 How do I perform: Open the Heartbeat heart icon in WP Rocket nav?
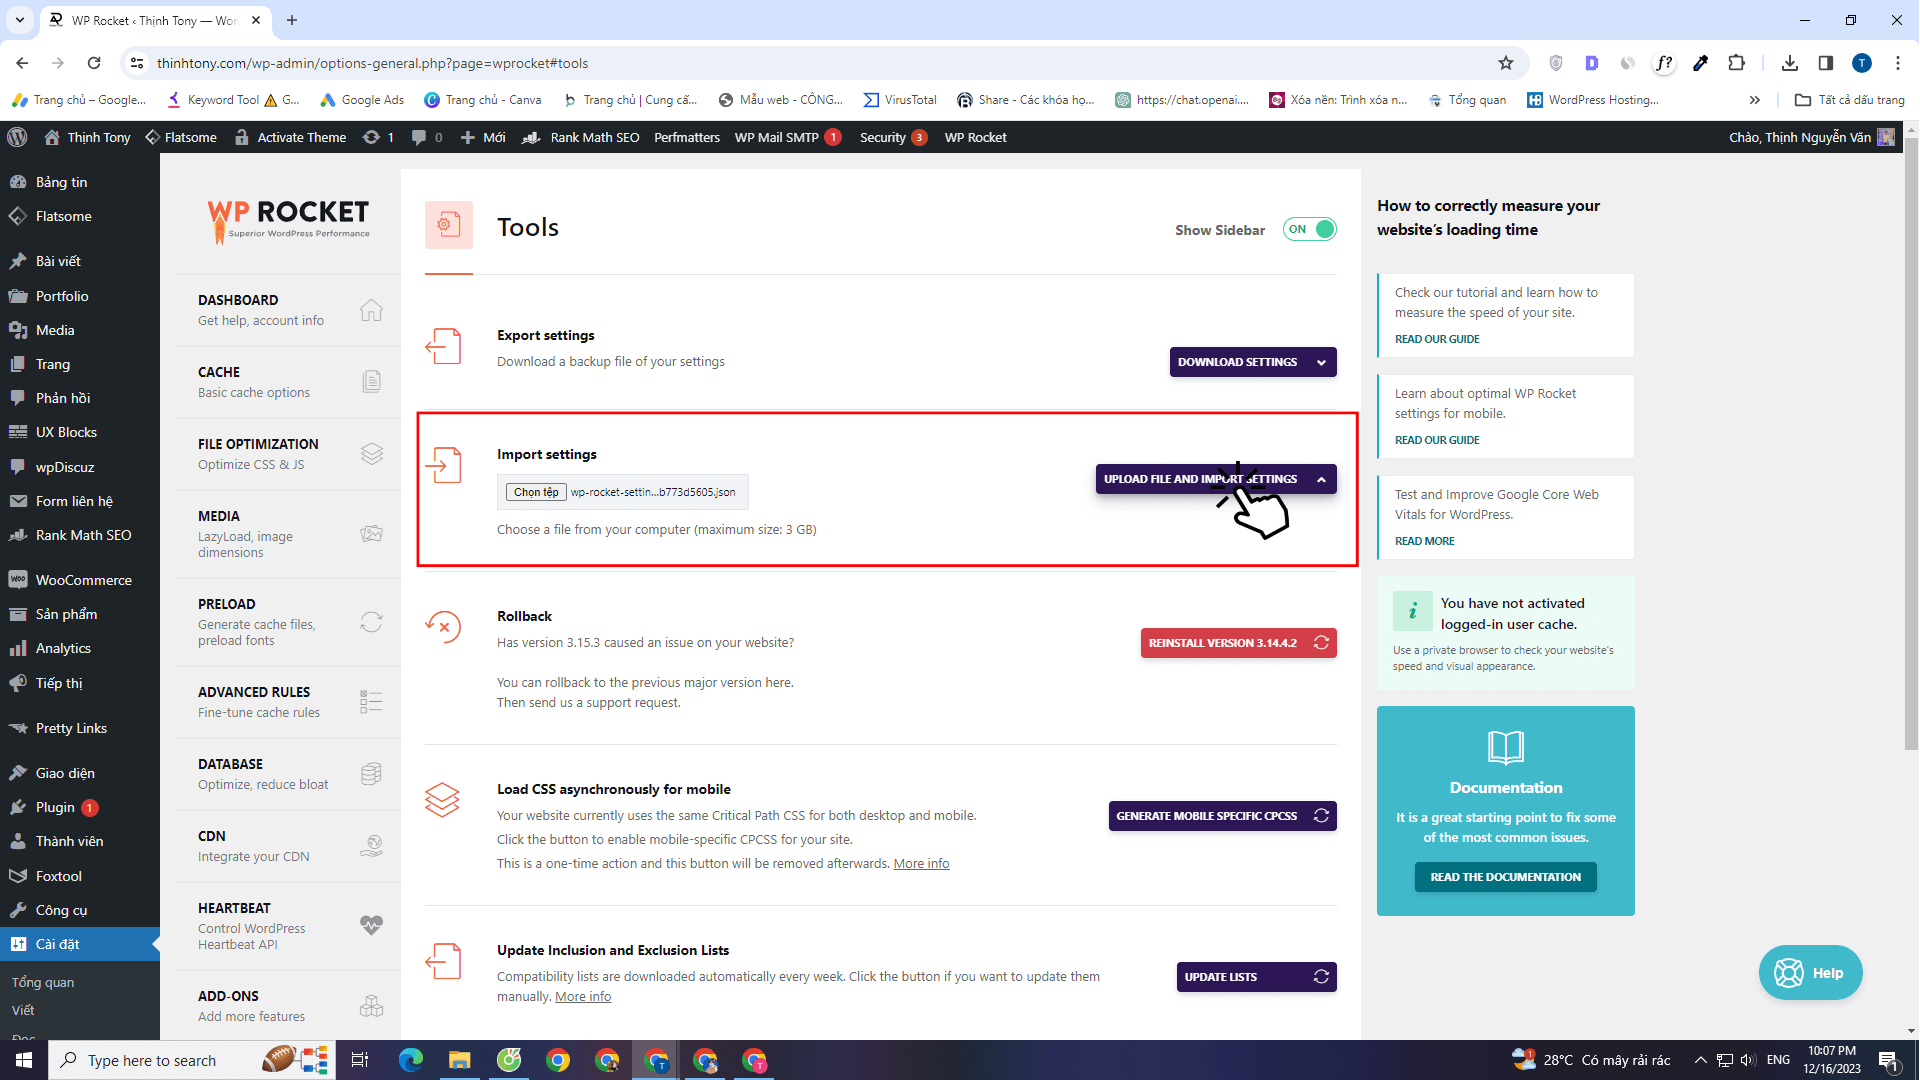click(371, 925)
